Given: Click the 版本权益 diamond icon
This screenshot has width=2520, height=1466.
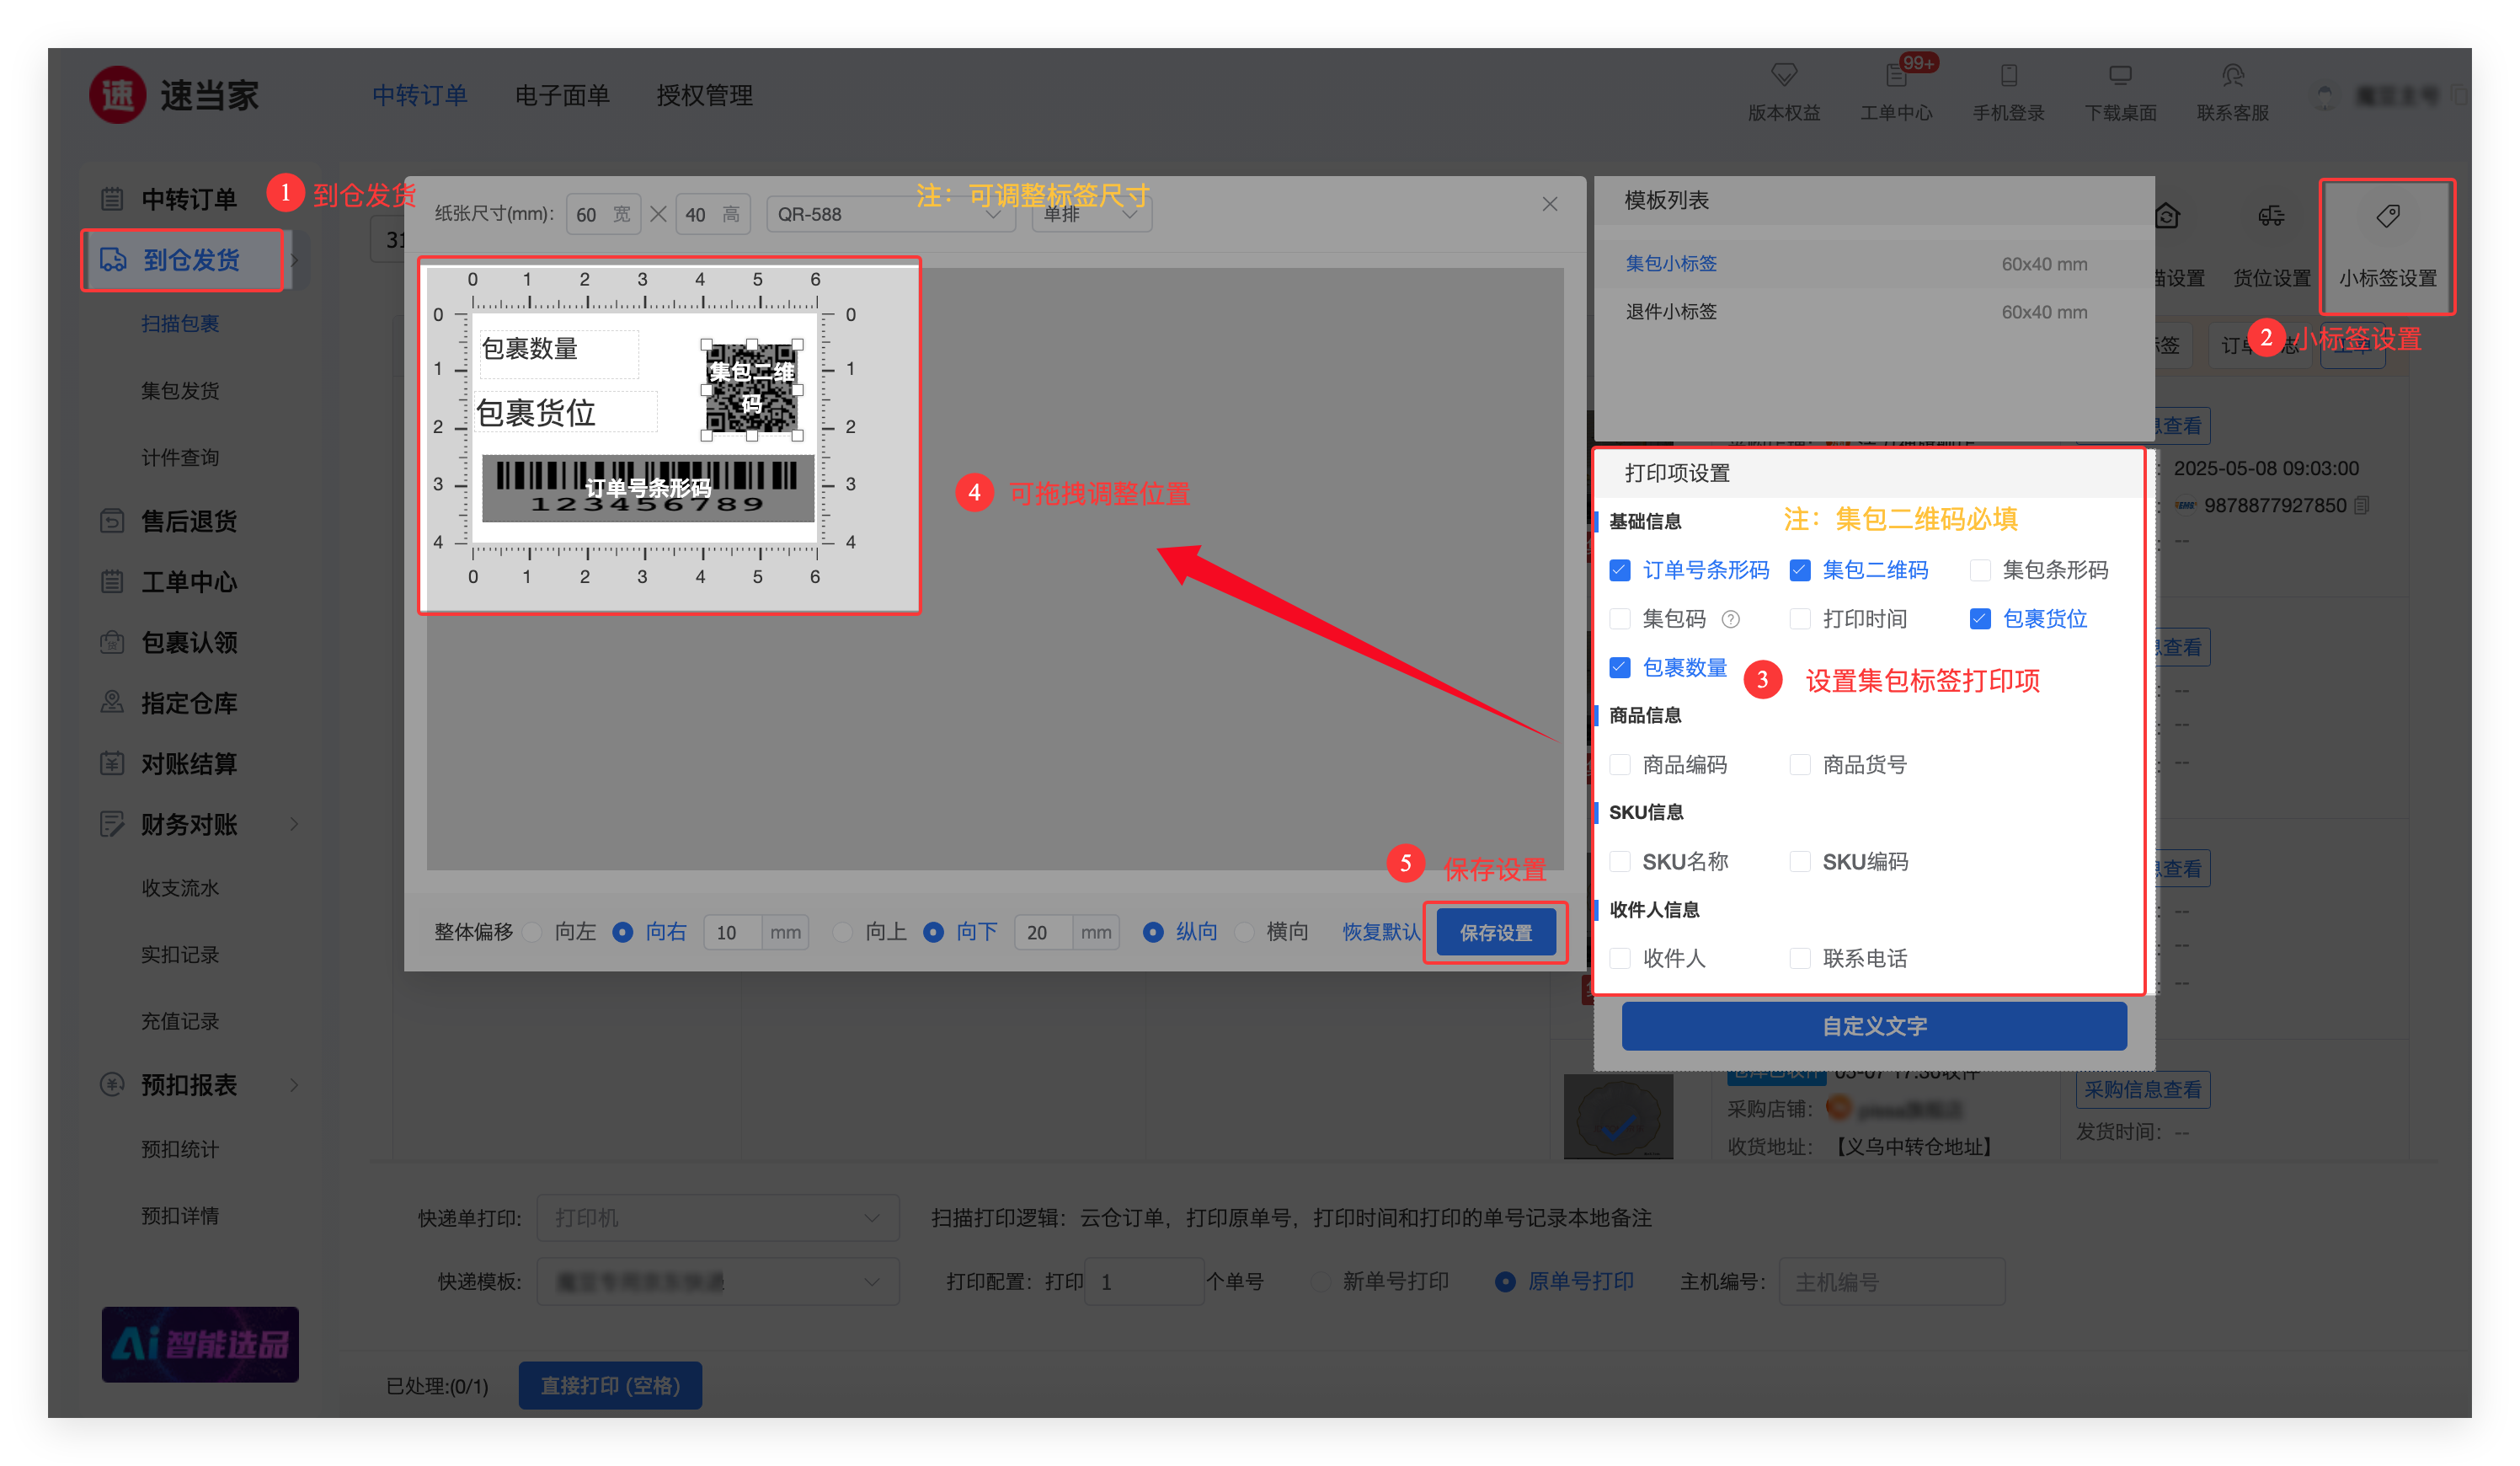Looking at the screenshot, I should tap(1784, 75).
